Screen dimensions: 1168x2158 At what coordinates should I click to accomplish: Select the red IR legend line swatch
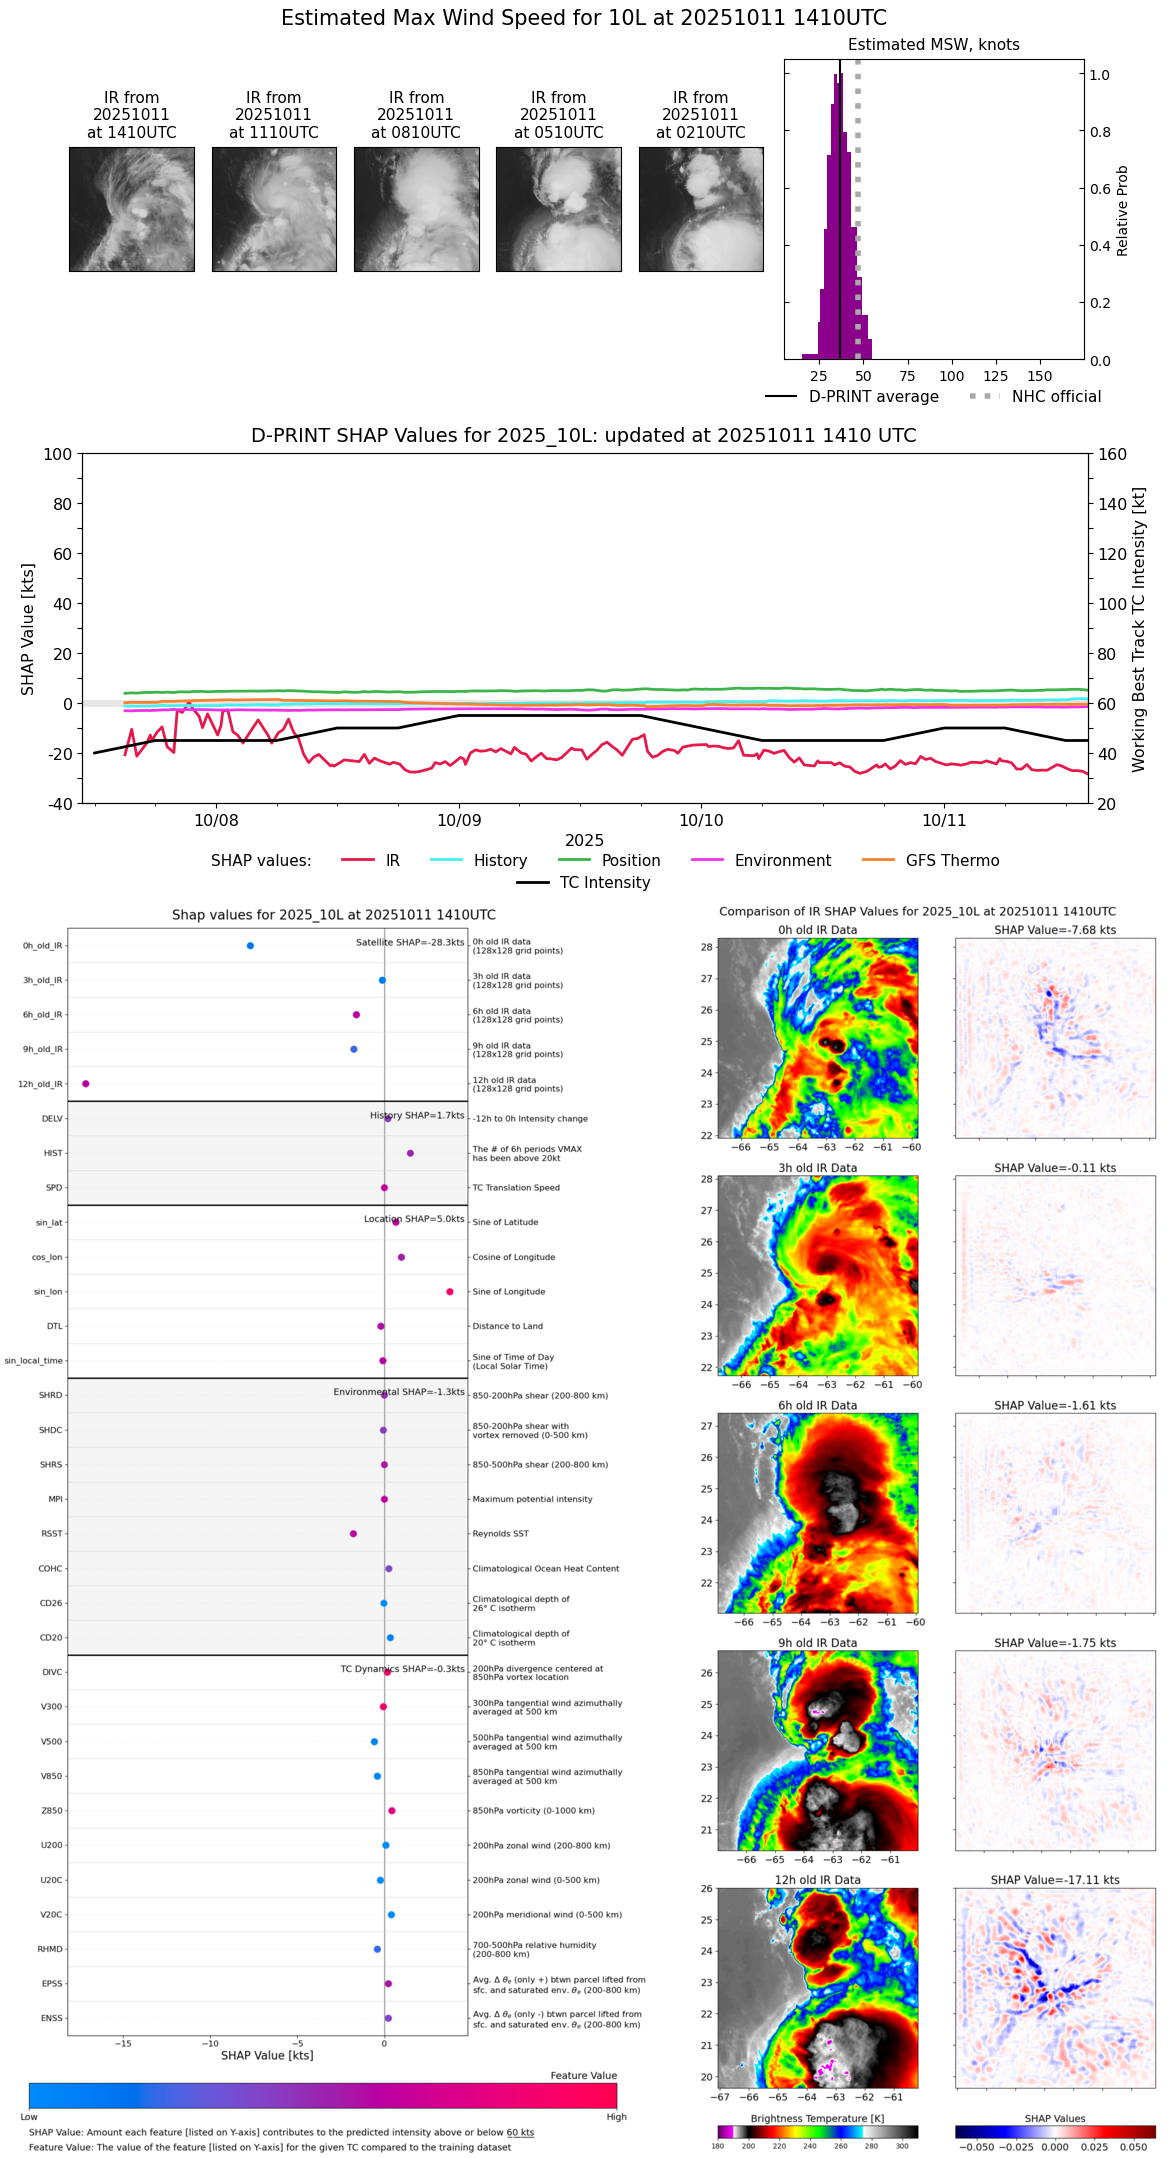[x=358, y=861]
